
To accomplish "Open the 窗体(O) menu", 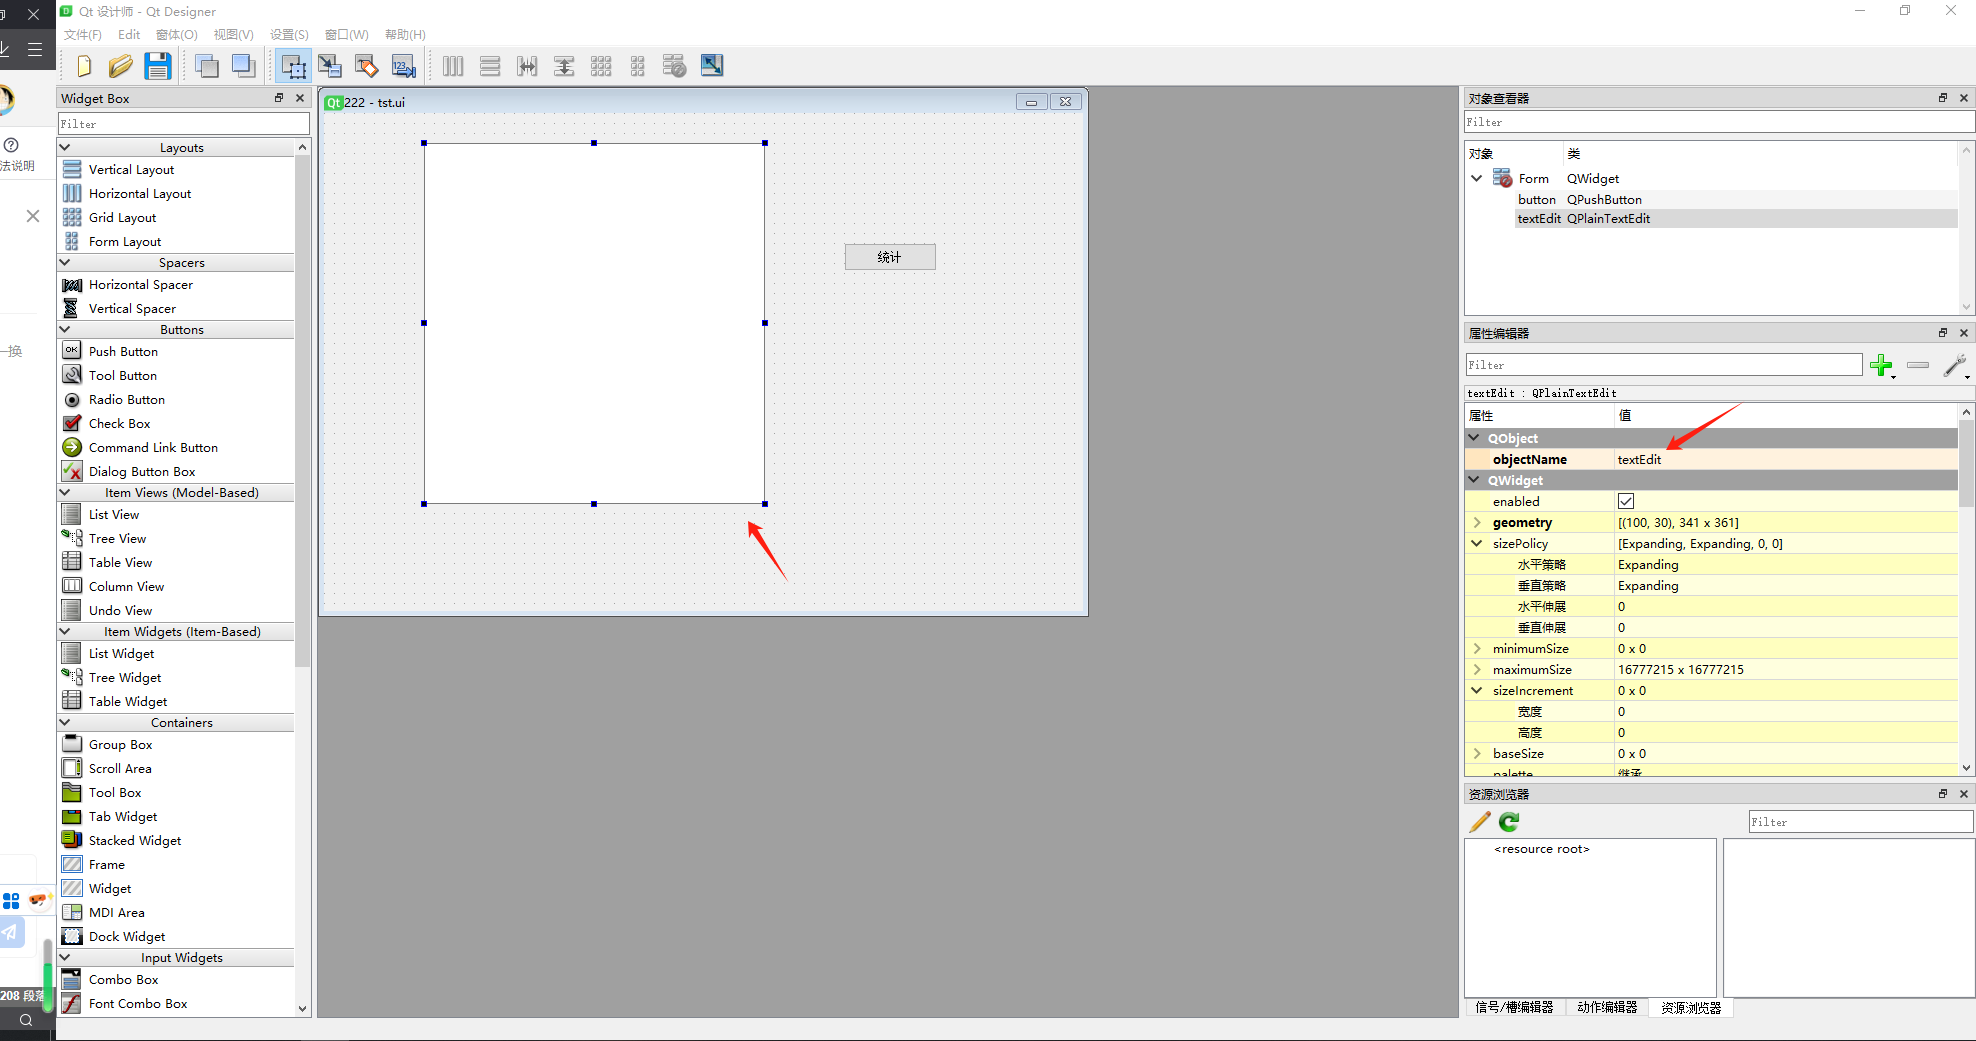I will [x=177, y=34].
